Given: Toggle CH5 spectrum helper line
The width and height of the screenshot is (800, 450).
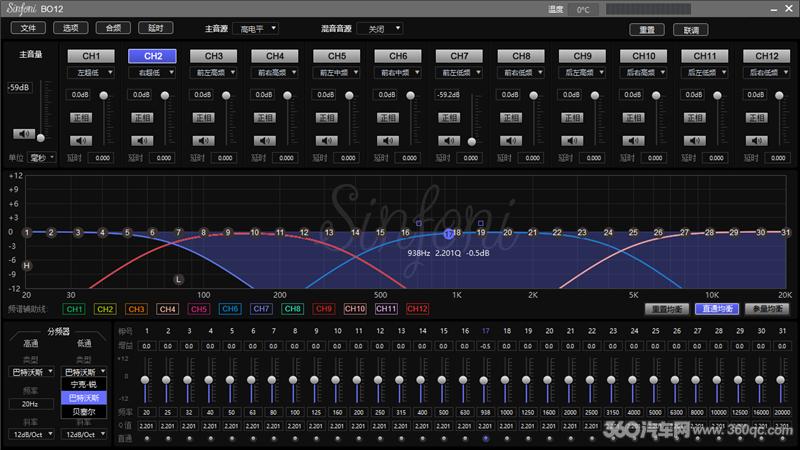Looking at the screenshot, I should [x=199, y=309].
